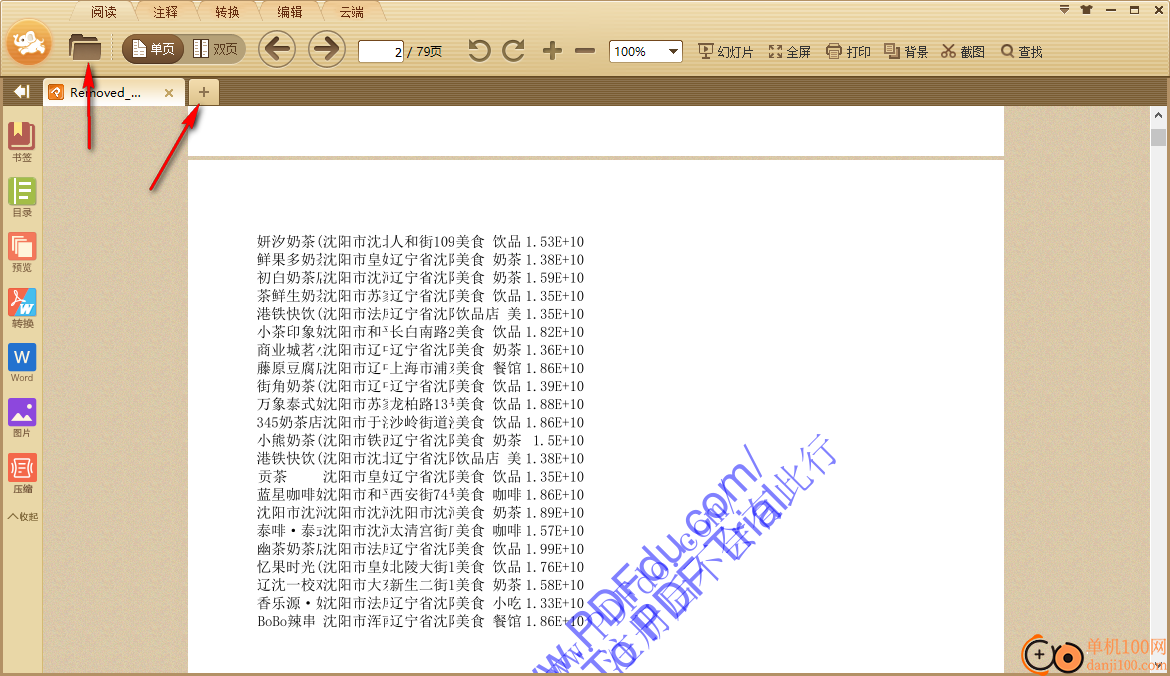This screenshot has height=676, width=1170.
Task: Click the page number input field
Action: tap(381, 51)
